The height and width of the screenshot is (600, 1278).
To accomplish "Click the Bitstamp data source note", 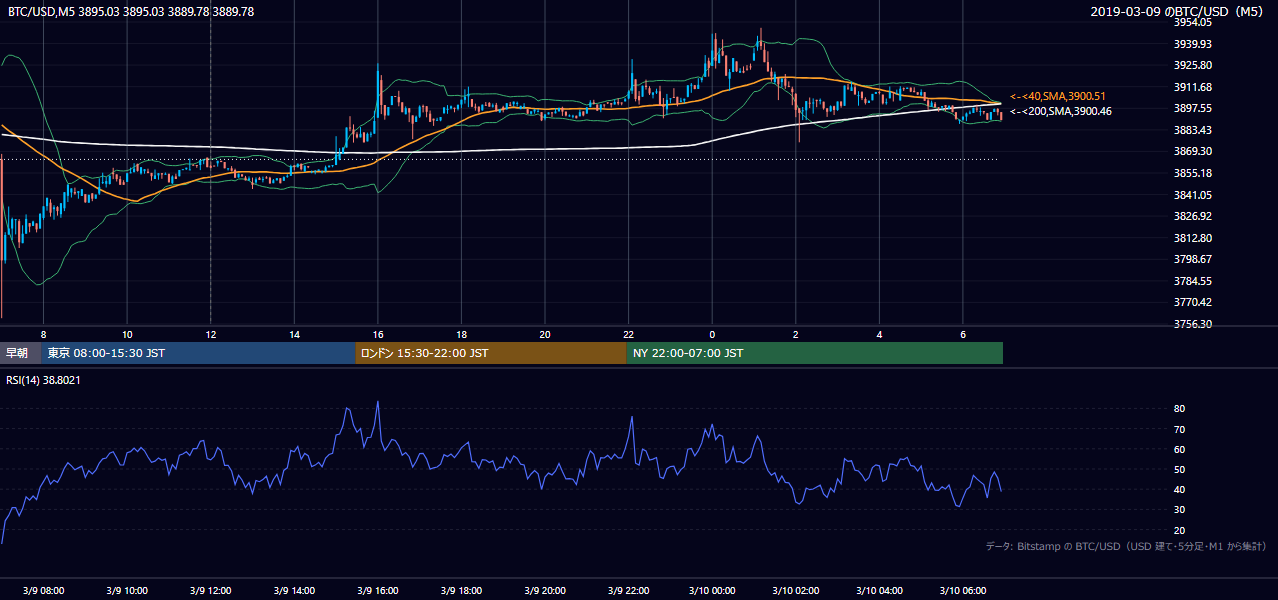I will pos(1126,546).
